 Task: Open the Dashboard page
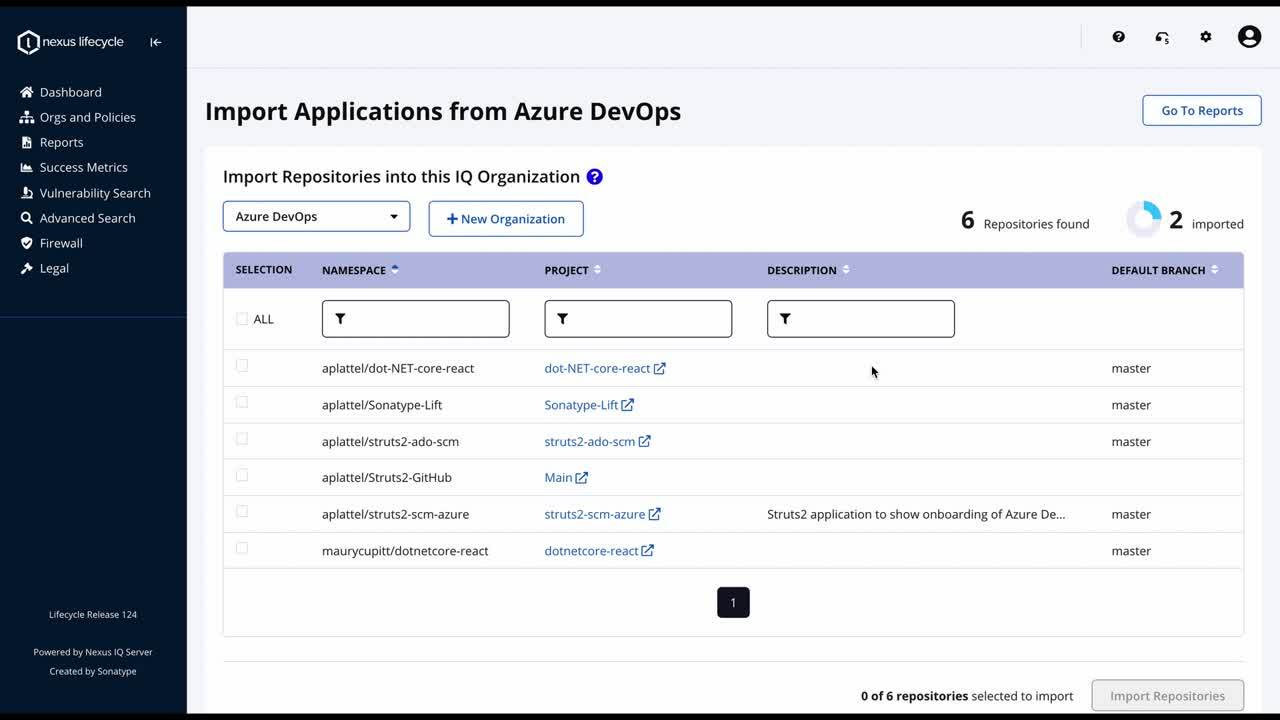70,92
